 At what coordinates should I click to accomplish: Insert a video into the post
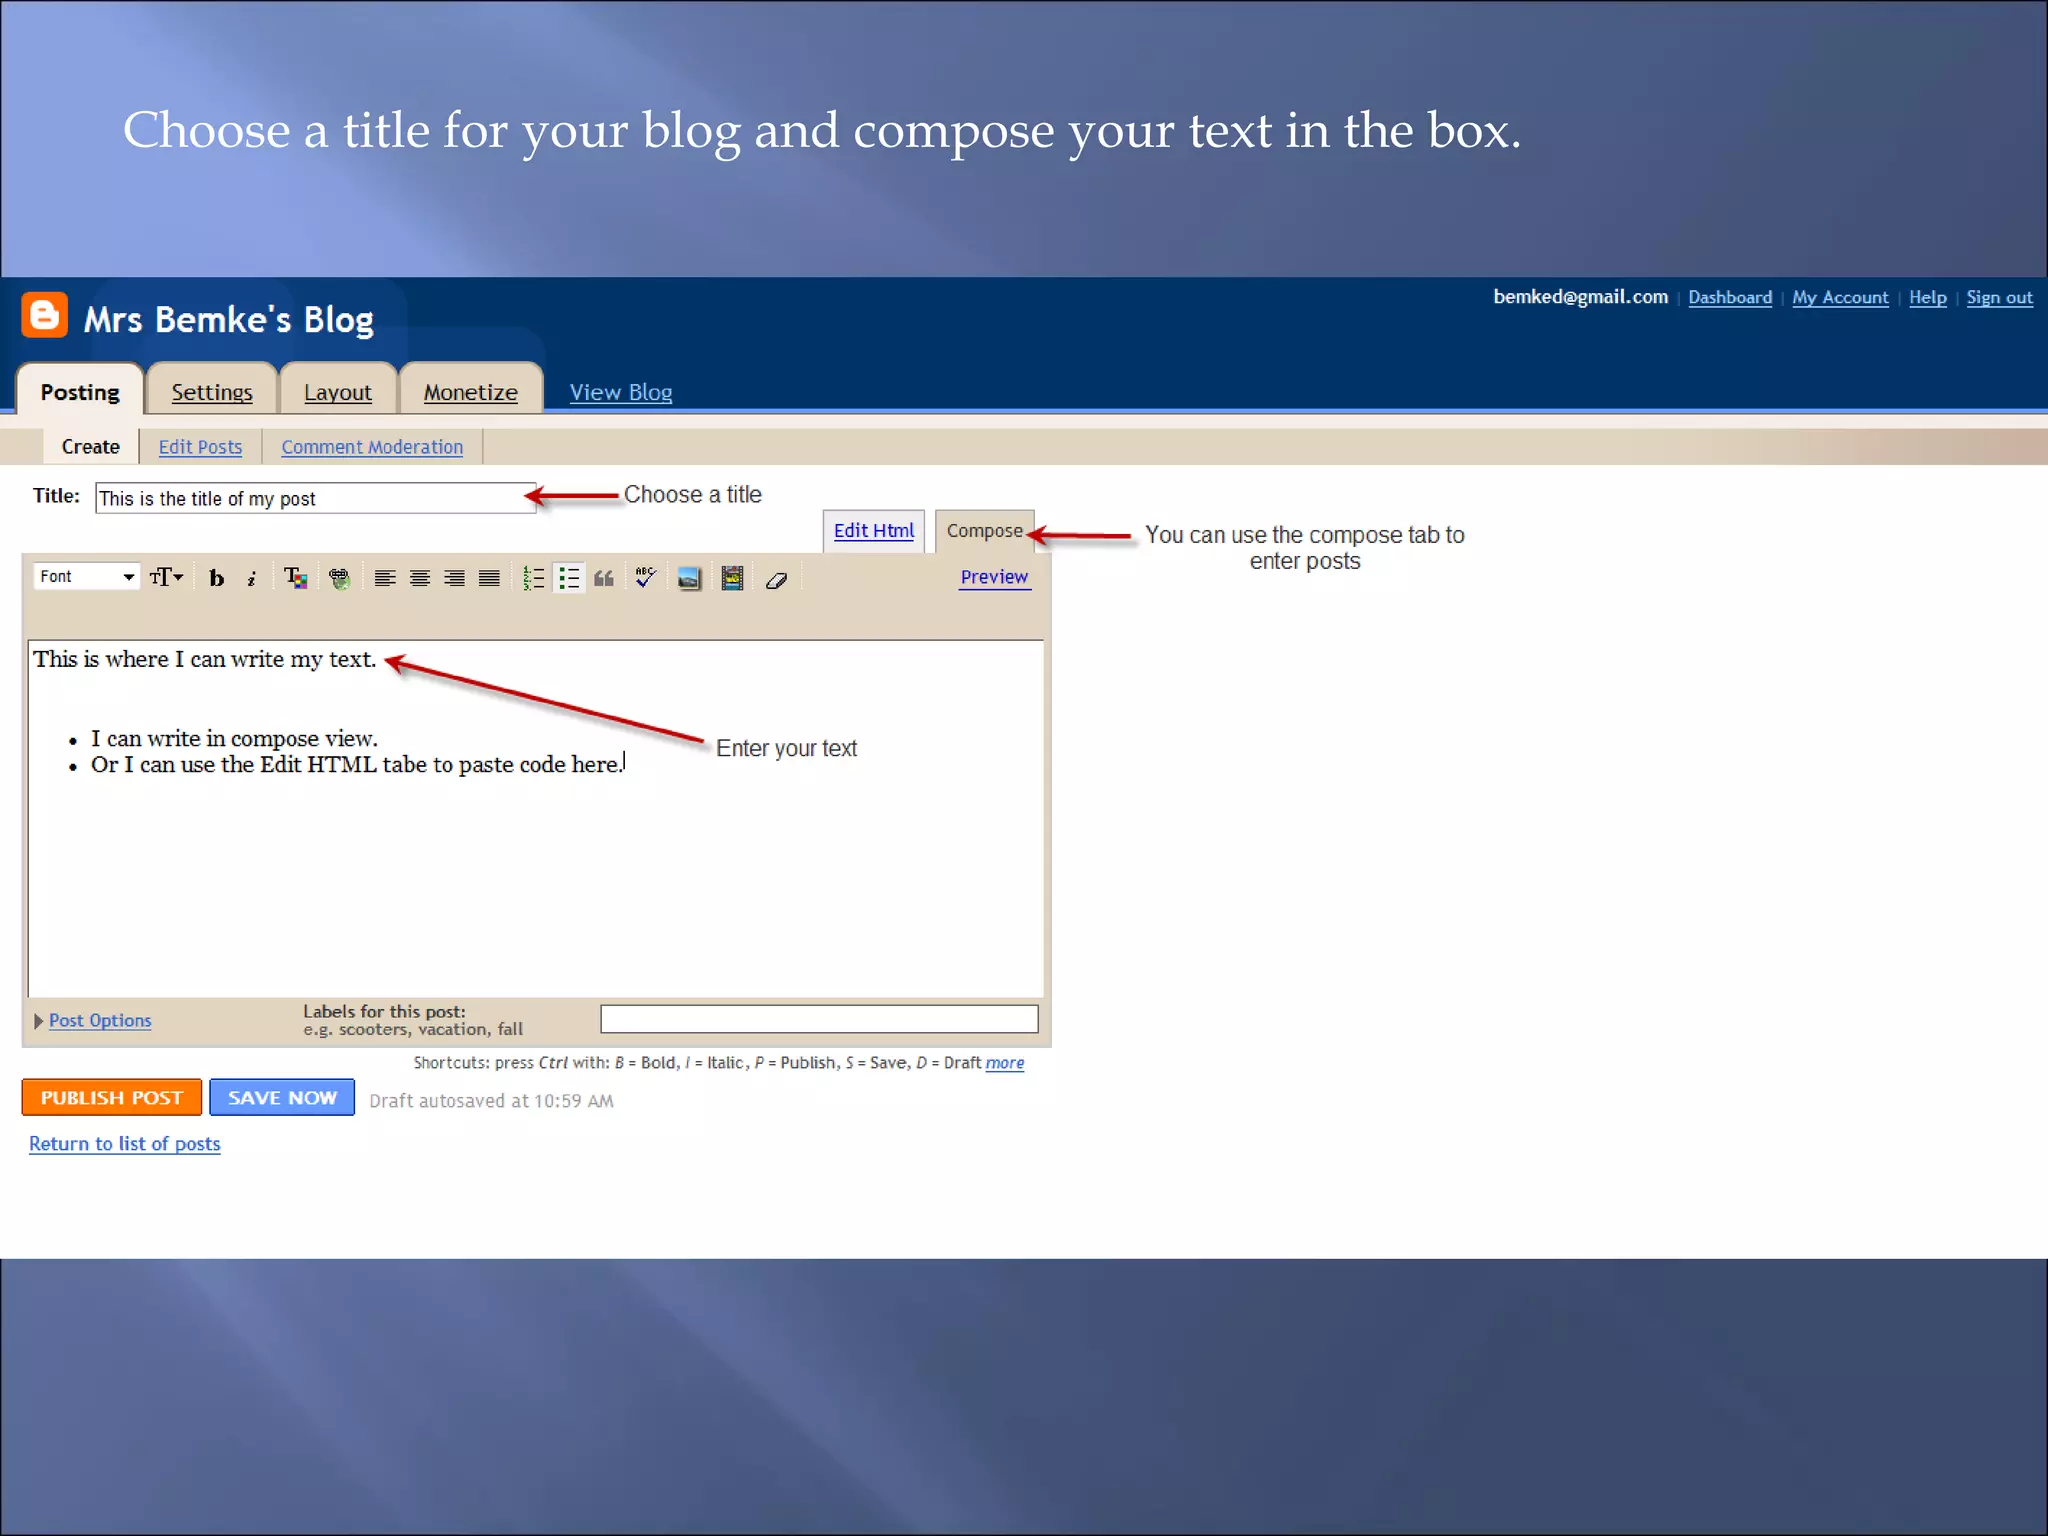pyautogui.click(x=732, y=578)
